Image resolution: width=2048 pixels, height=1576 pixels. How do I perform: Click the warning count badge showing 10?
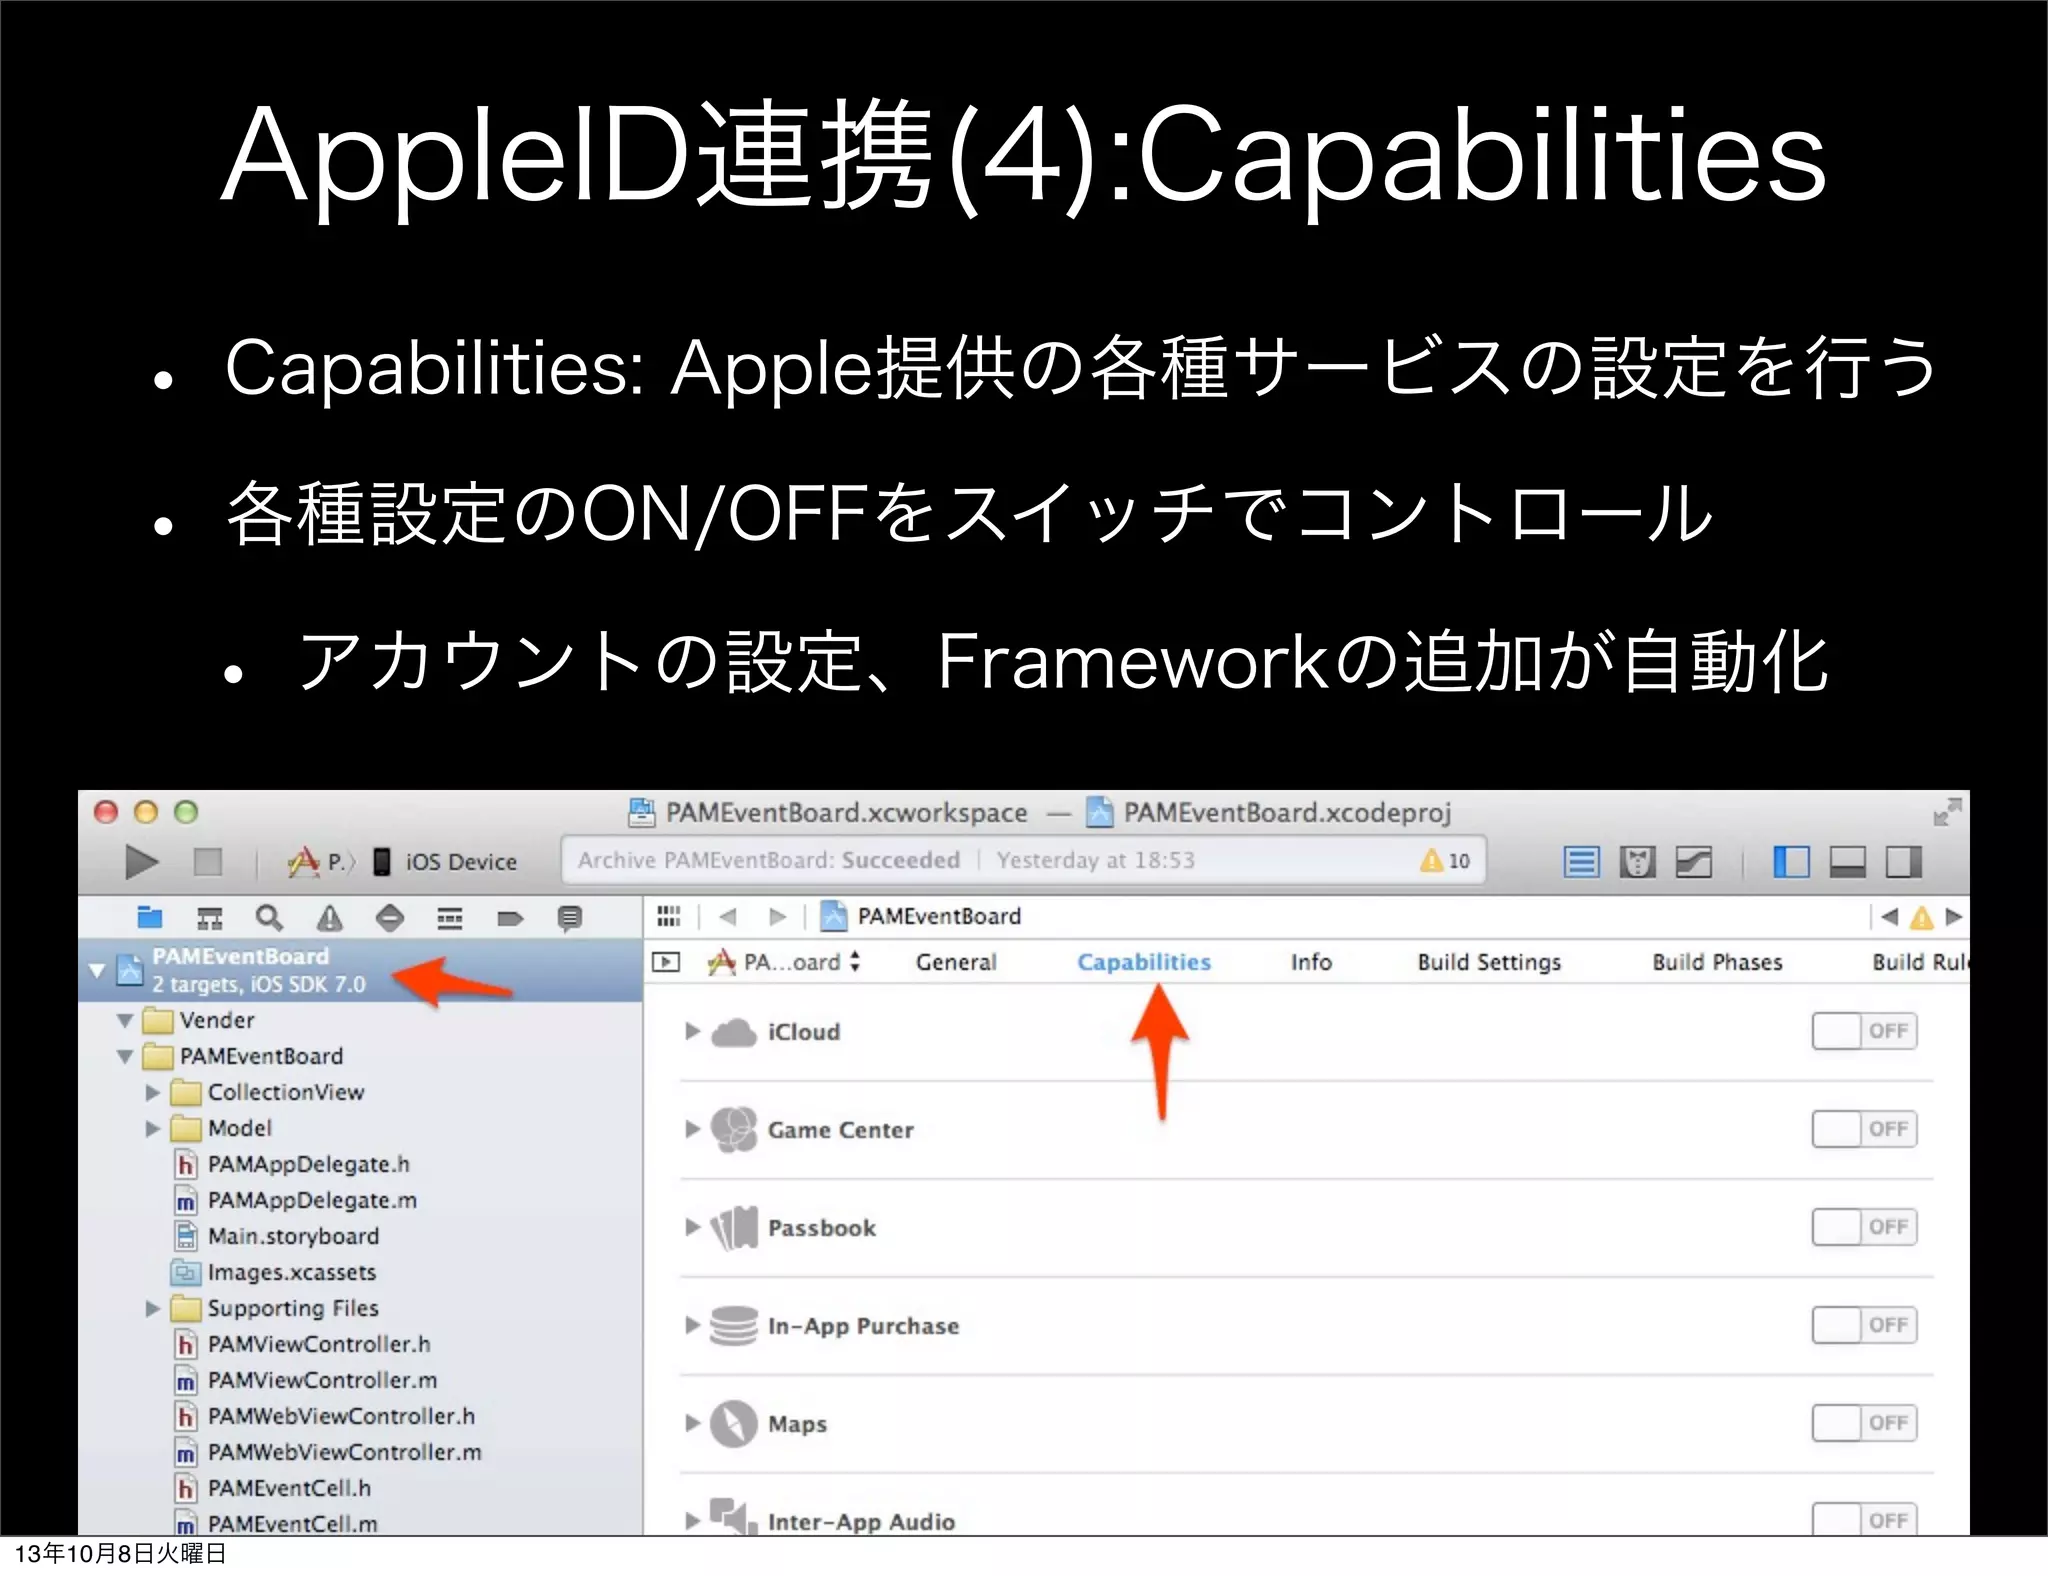pyautogui.click(x=1445, y=860)
